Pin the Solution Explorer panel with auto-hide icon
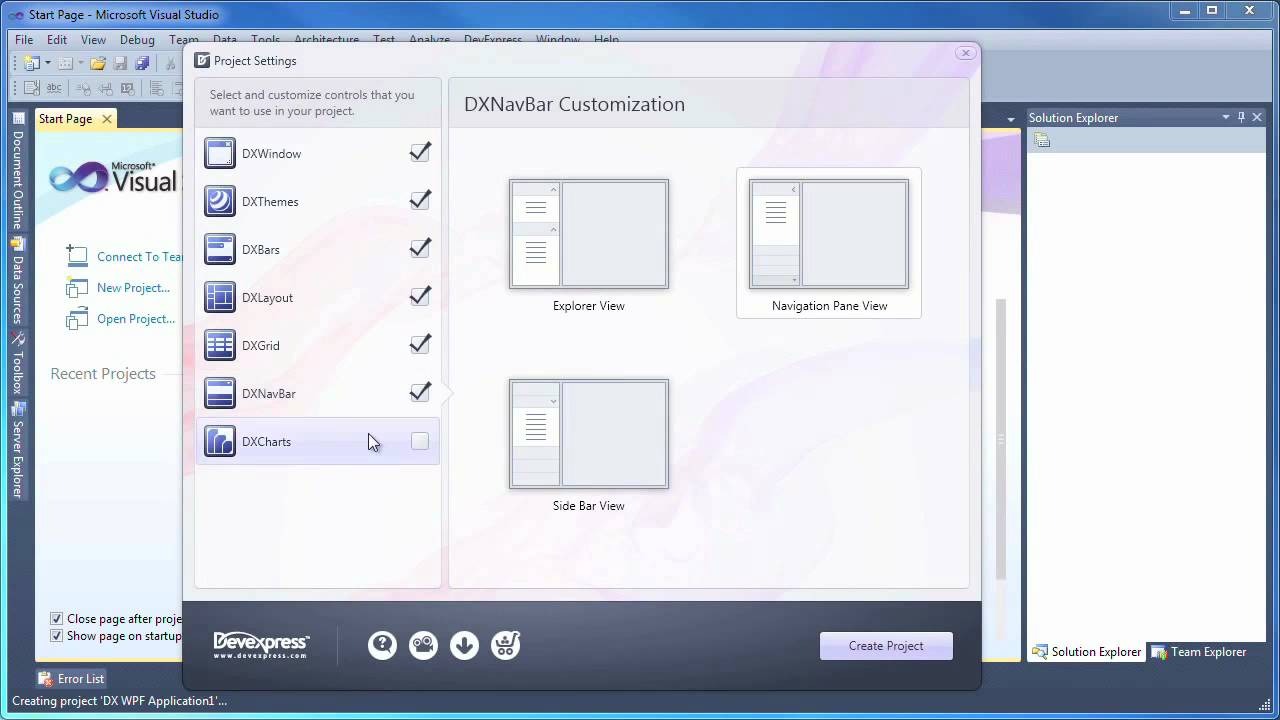1280x720 pixels. point(1242,117)
